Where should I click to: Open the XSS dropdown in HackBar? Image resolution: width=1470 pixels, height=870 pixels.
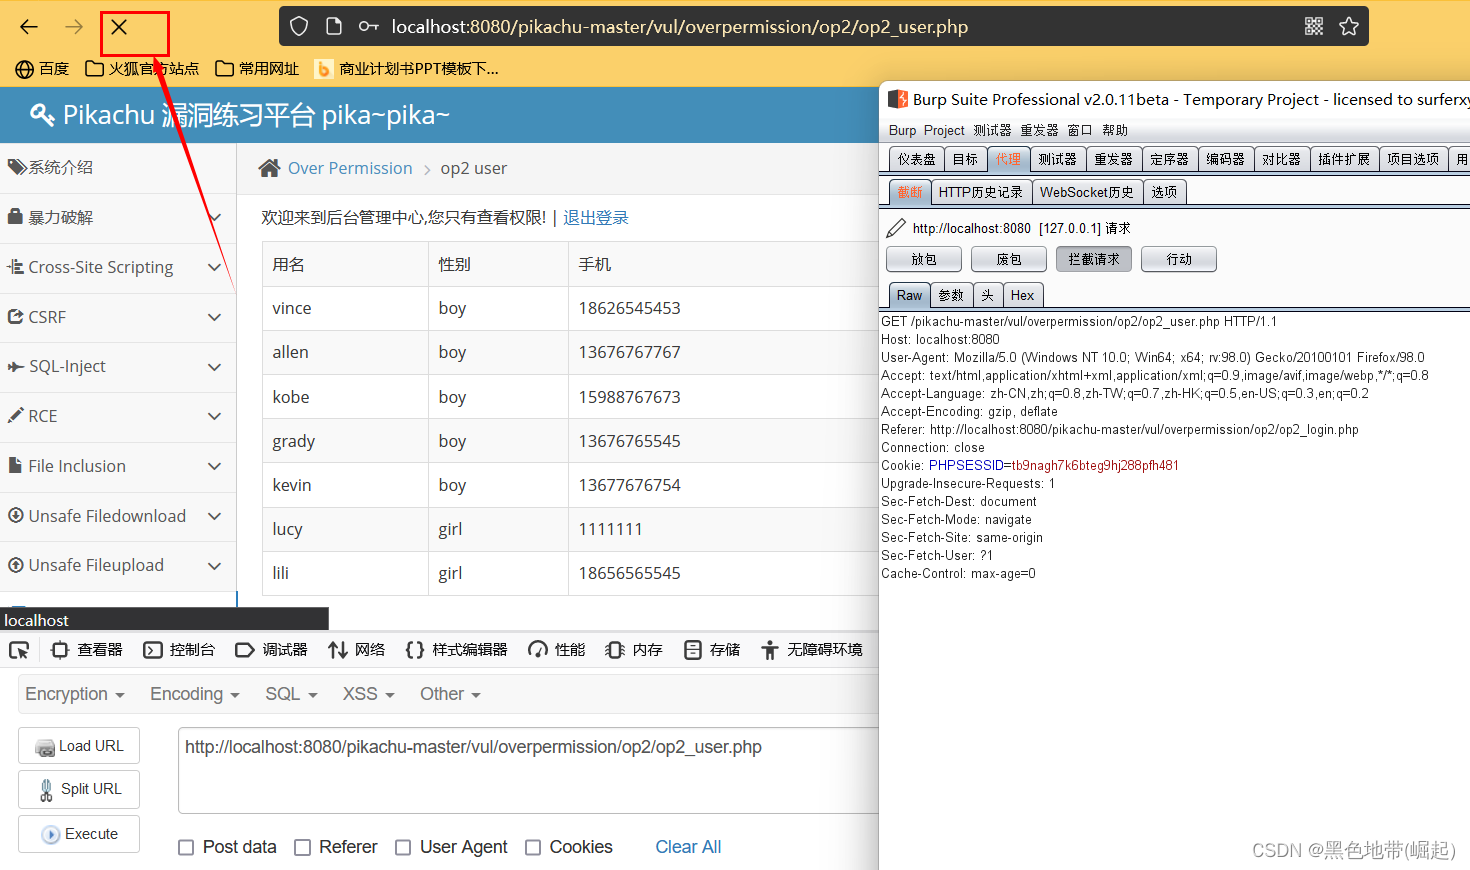click(369, 694)
